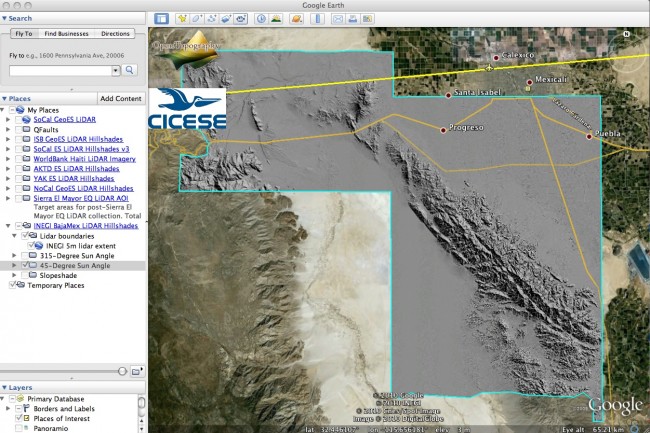Image resolution: width=650 pixels, height=433 pixels.
Task: Click the north compass indicator on the map
Action: point(626,34)
